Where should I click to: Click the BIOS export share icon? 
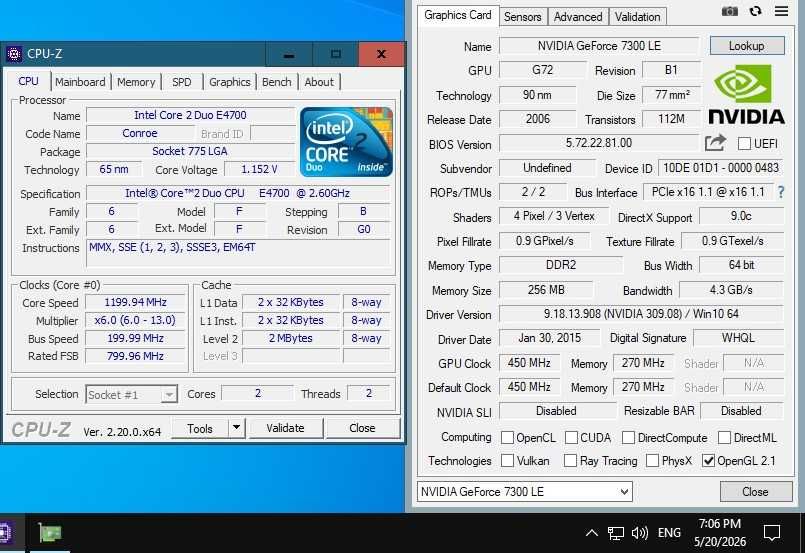coord(715,143)
